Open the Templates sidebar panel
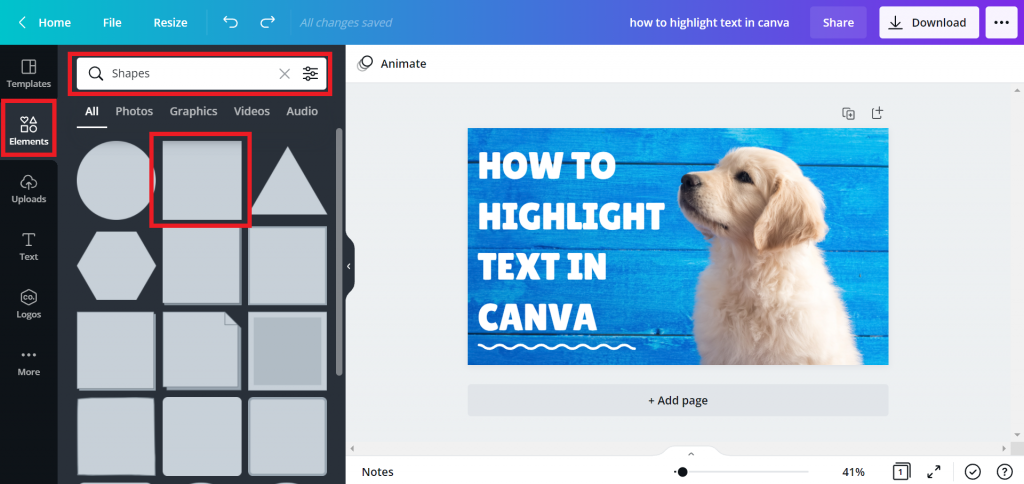 click(x=29, y=73)
